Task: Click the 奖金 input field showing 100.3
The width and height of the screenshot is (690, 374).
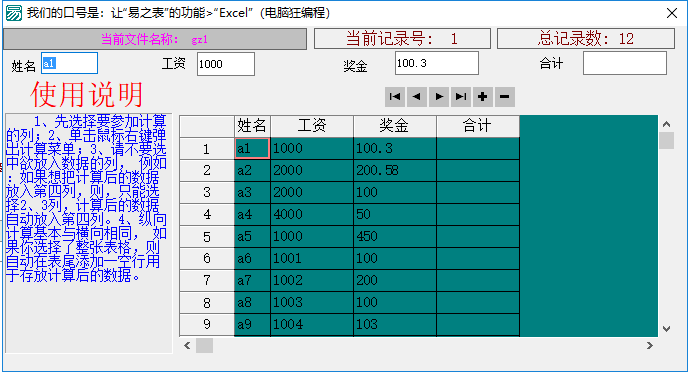Action: pos(437,63)
